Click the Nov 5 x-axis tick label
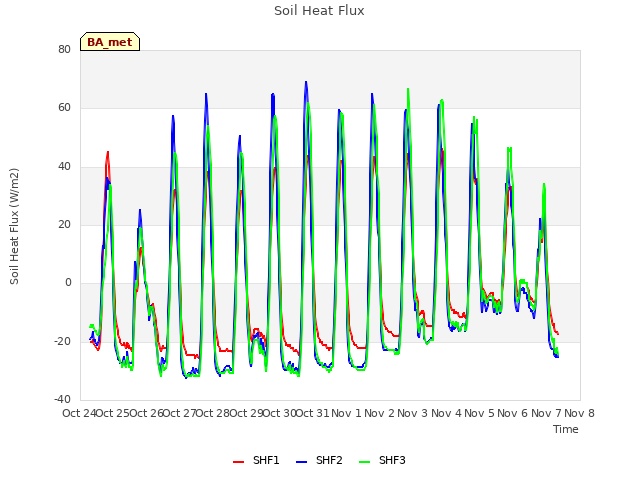This screenshot has height=480, width=640. click(480, 413)
